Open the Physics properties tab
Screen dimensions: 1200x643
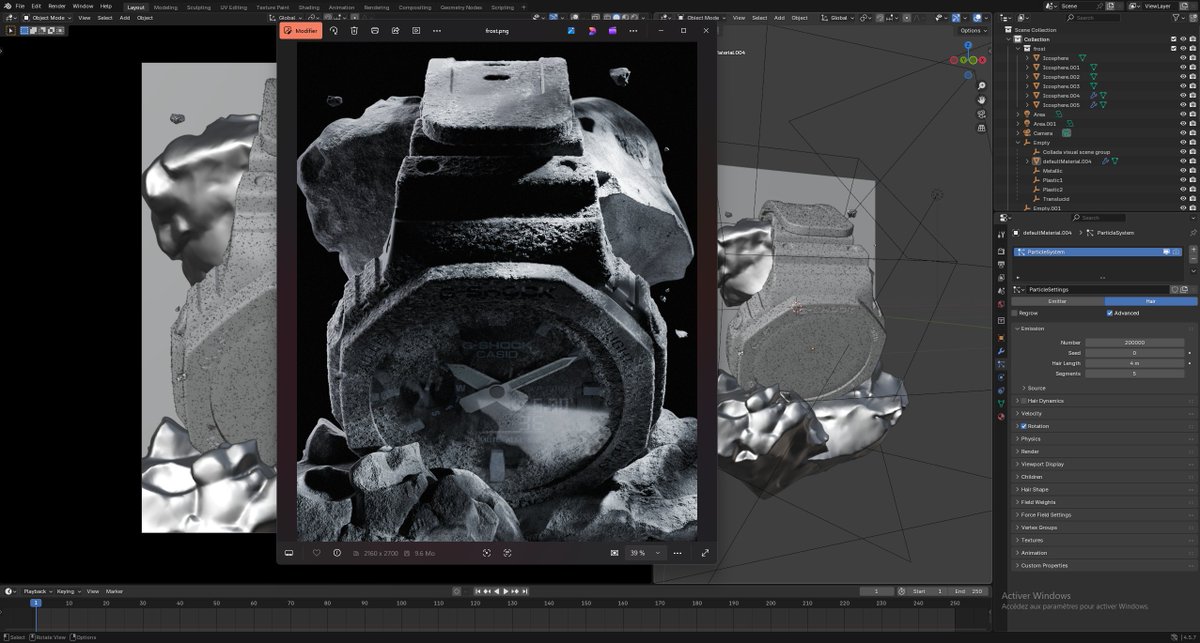click(1001, 377)
